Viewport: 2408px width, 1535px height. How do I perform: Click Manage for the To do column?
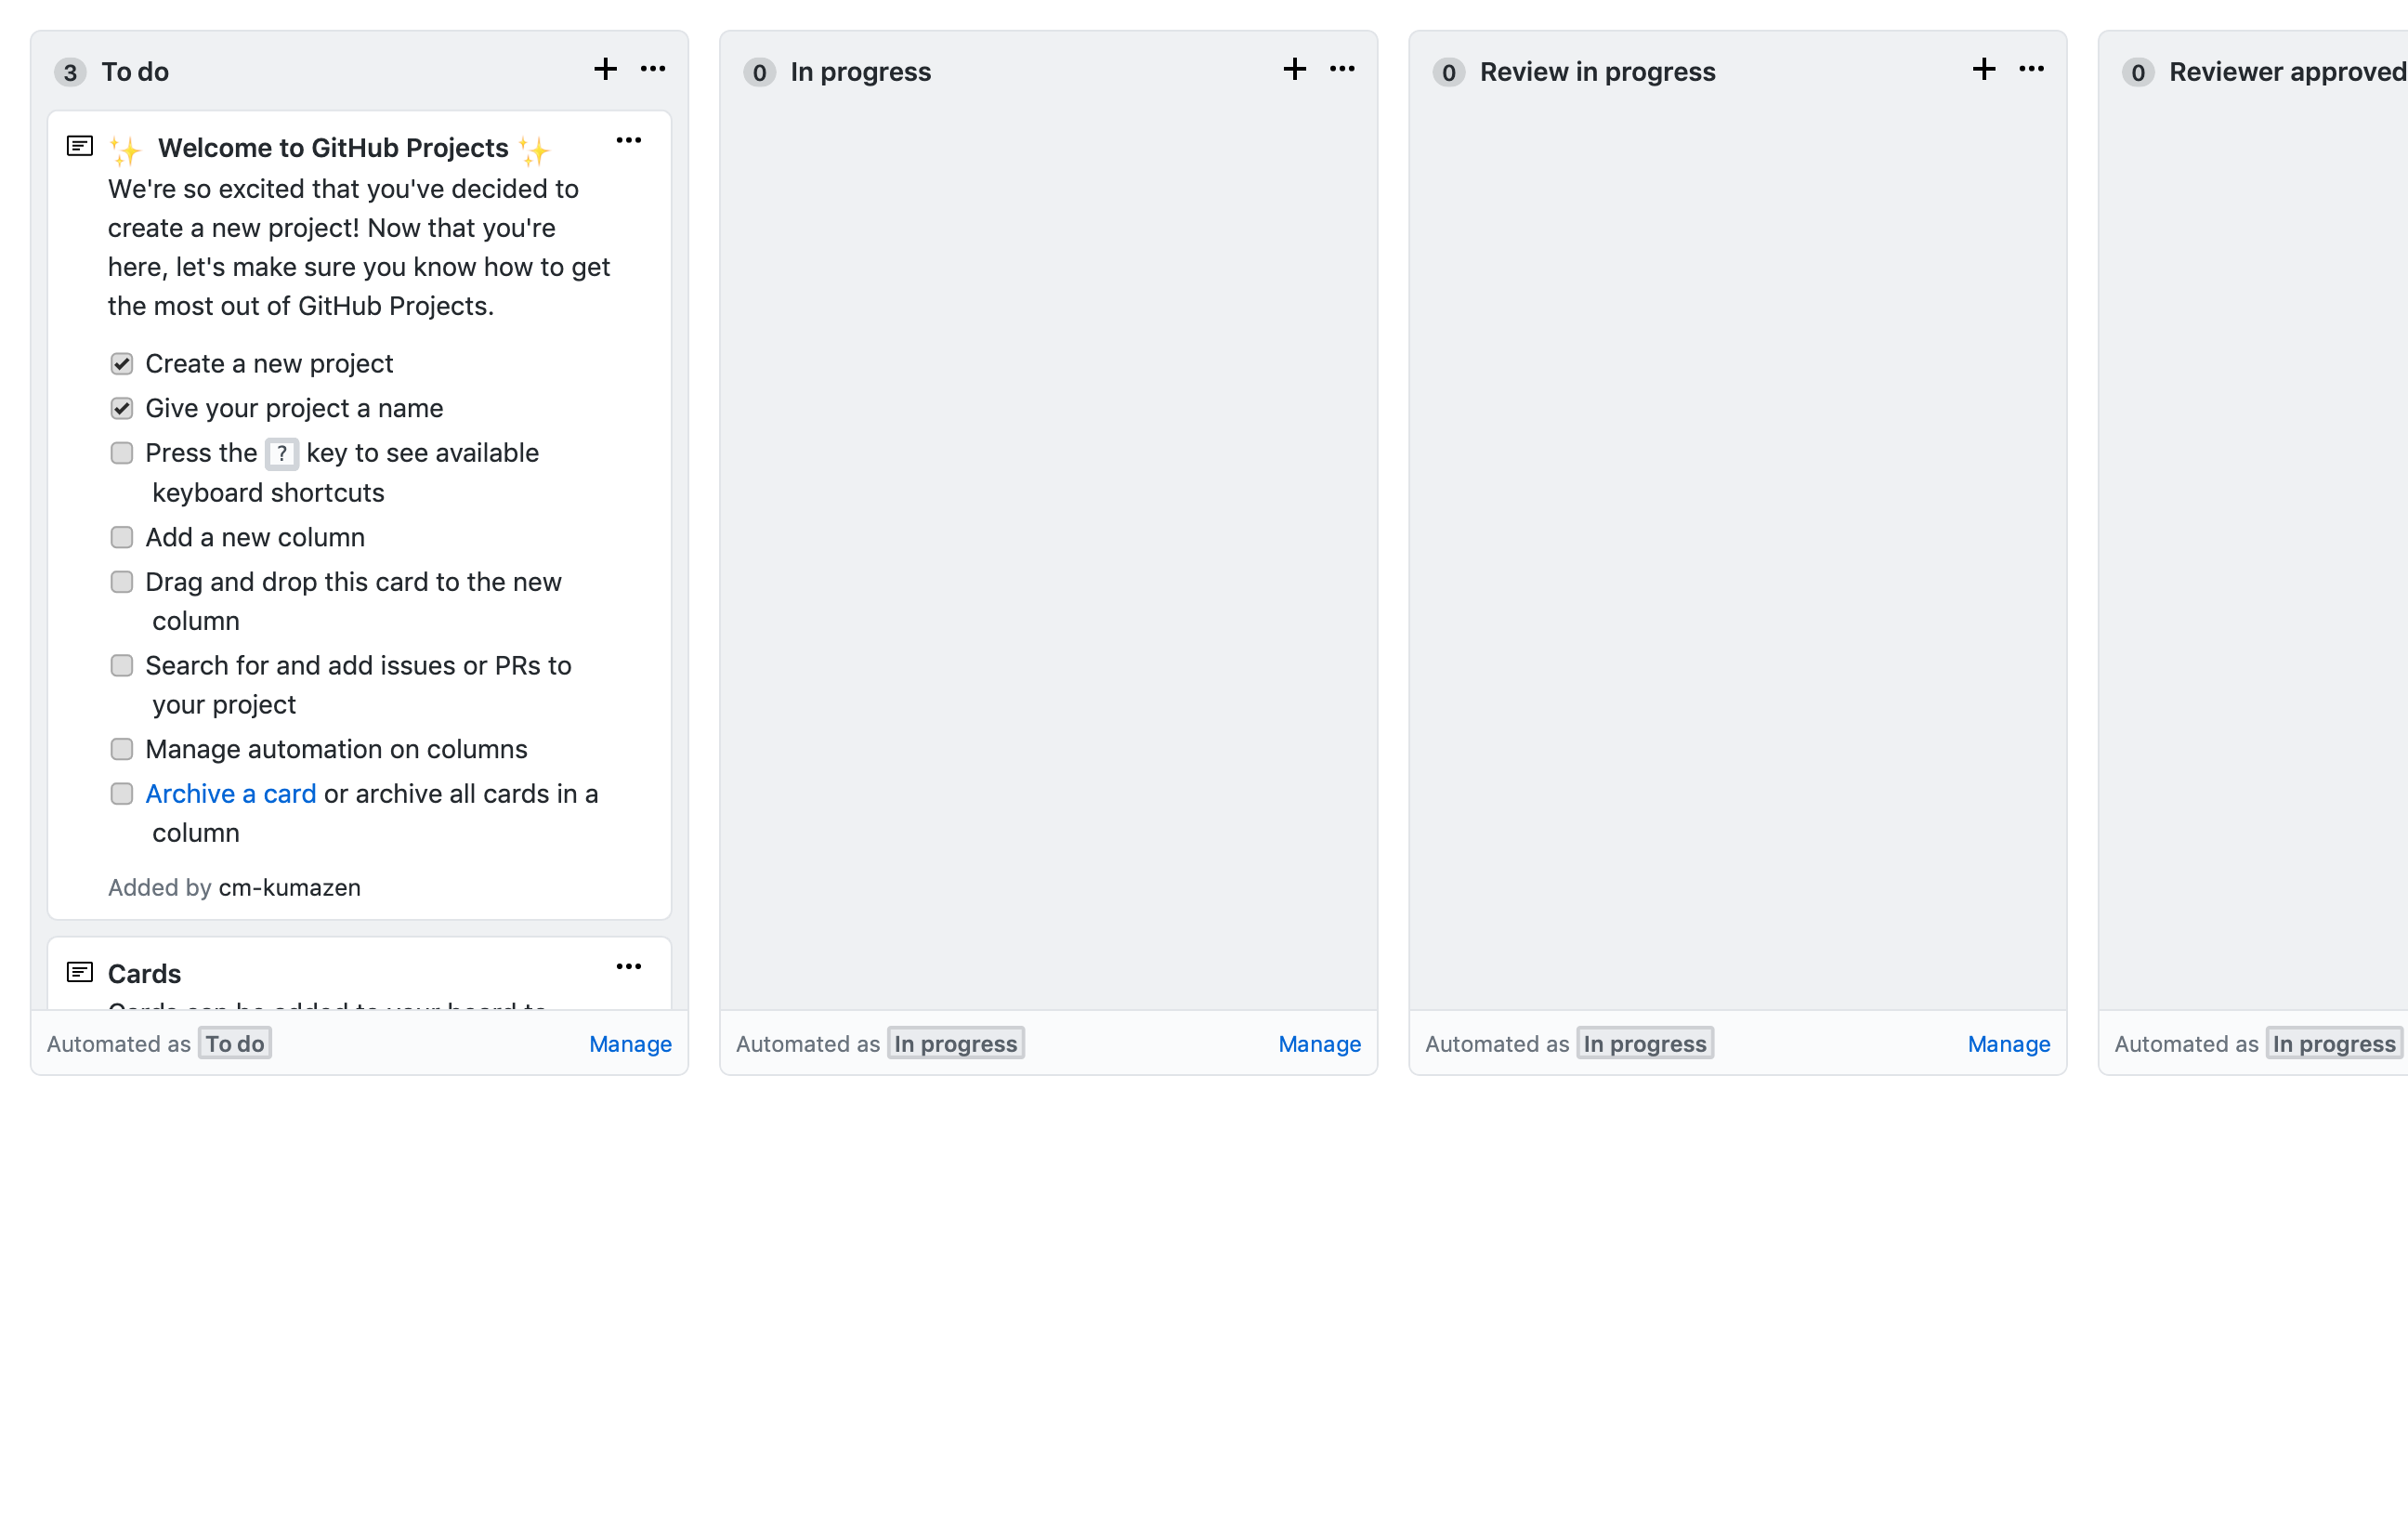(x=630, y=1044)
